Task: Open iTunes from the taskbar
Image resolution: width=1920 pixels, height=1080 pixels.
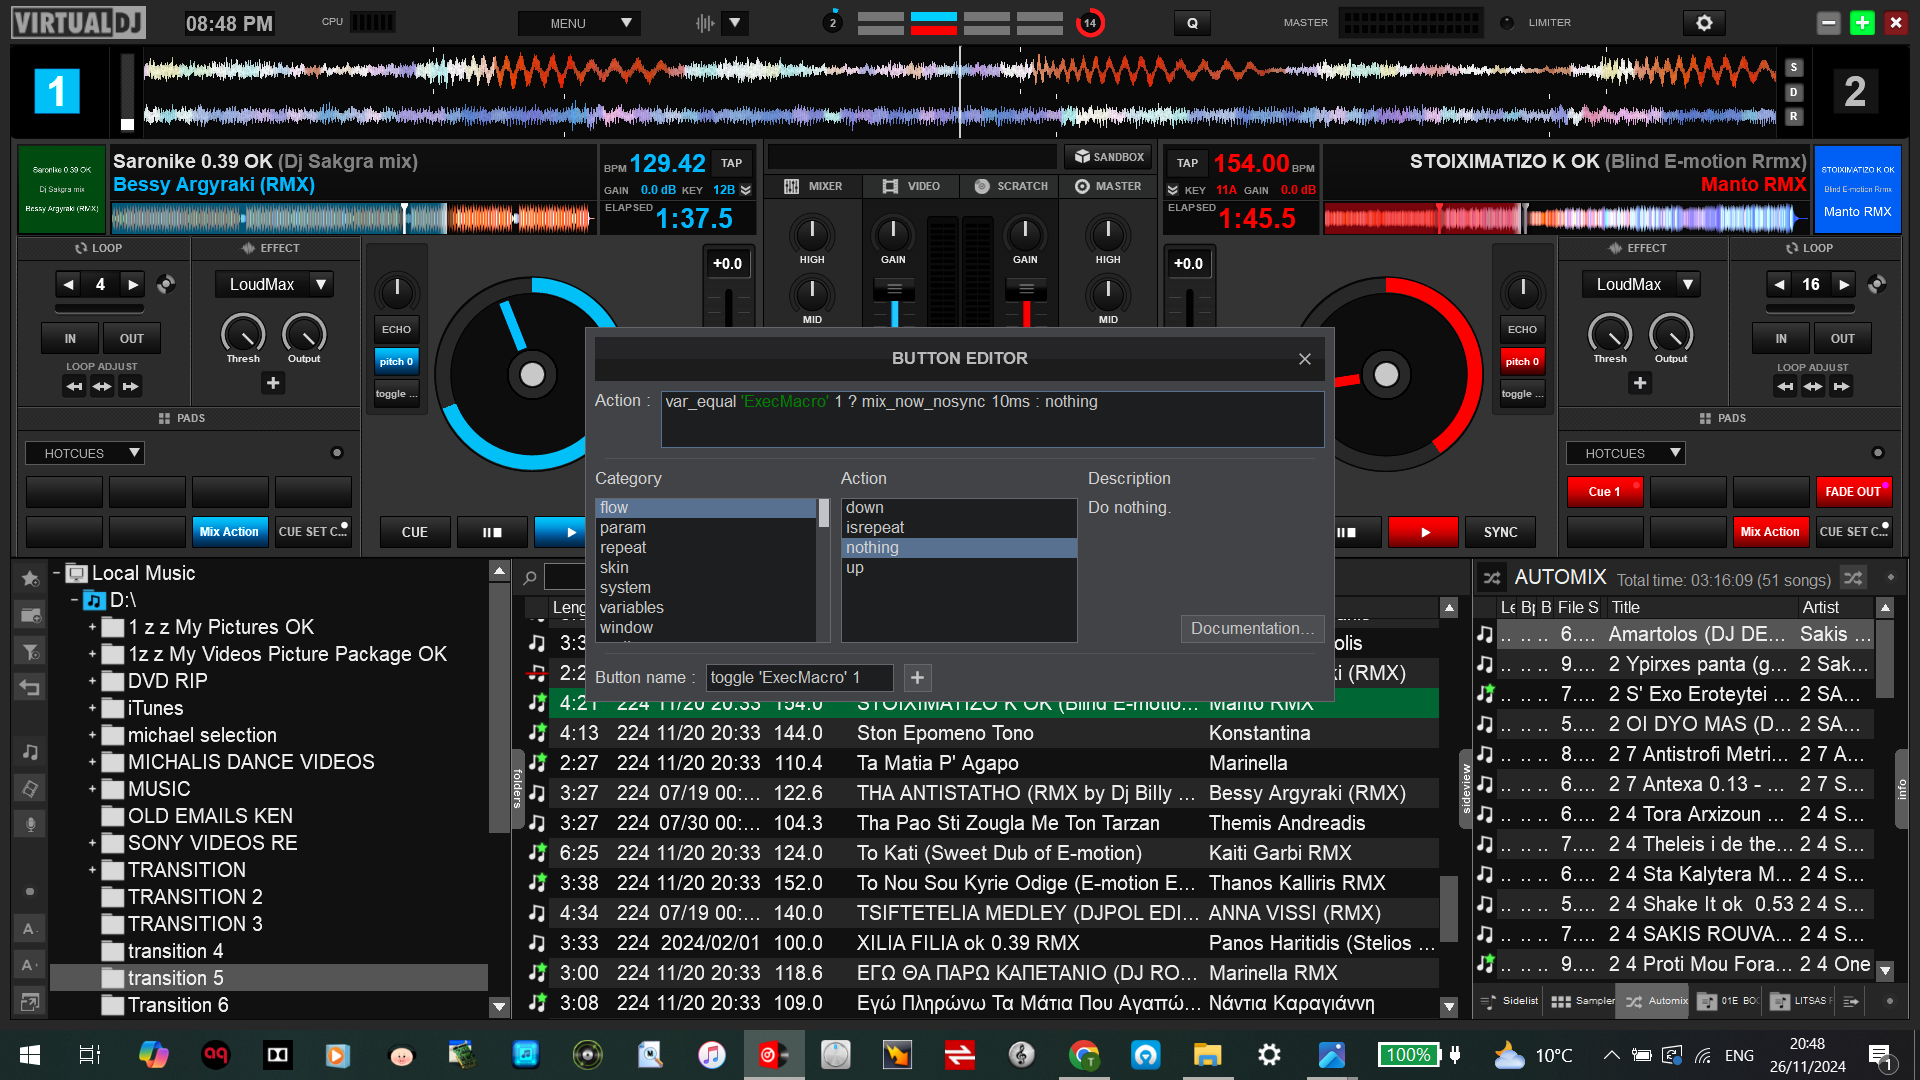Action: coord(711,1054)
